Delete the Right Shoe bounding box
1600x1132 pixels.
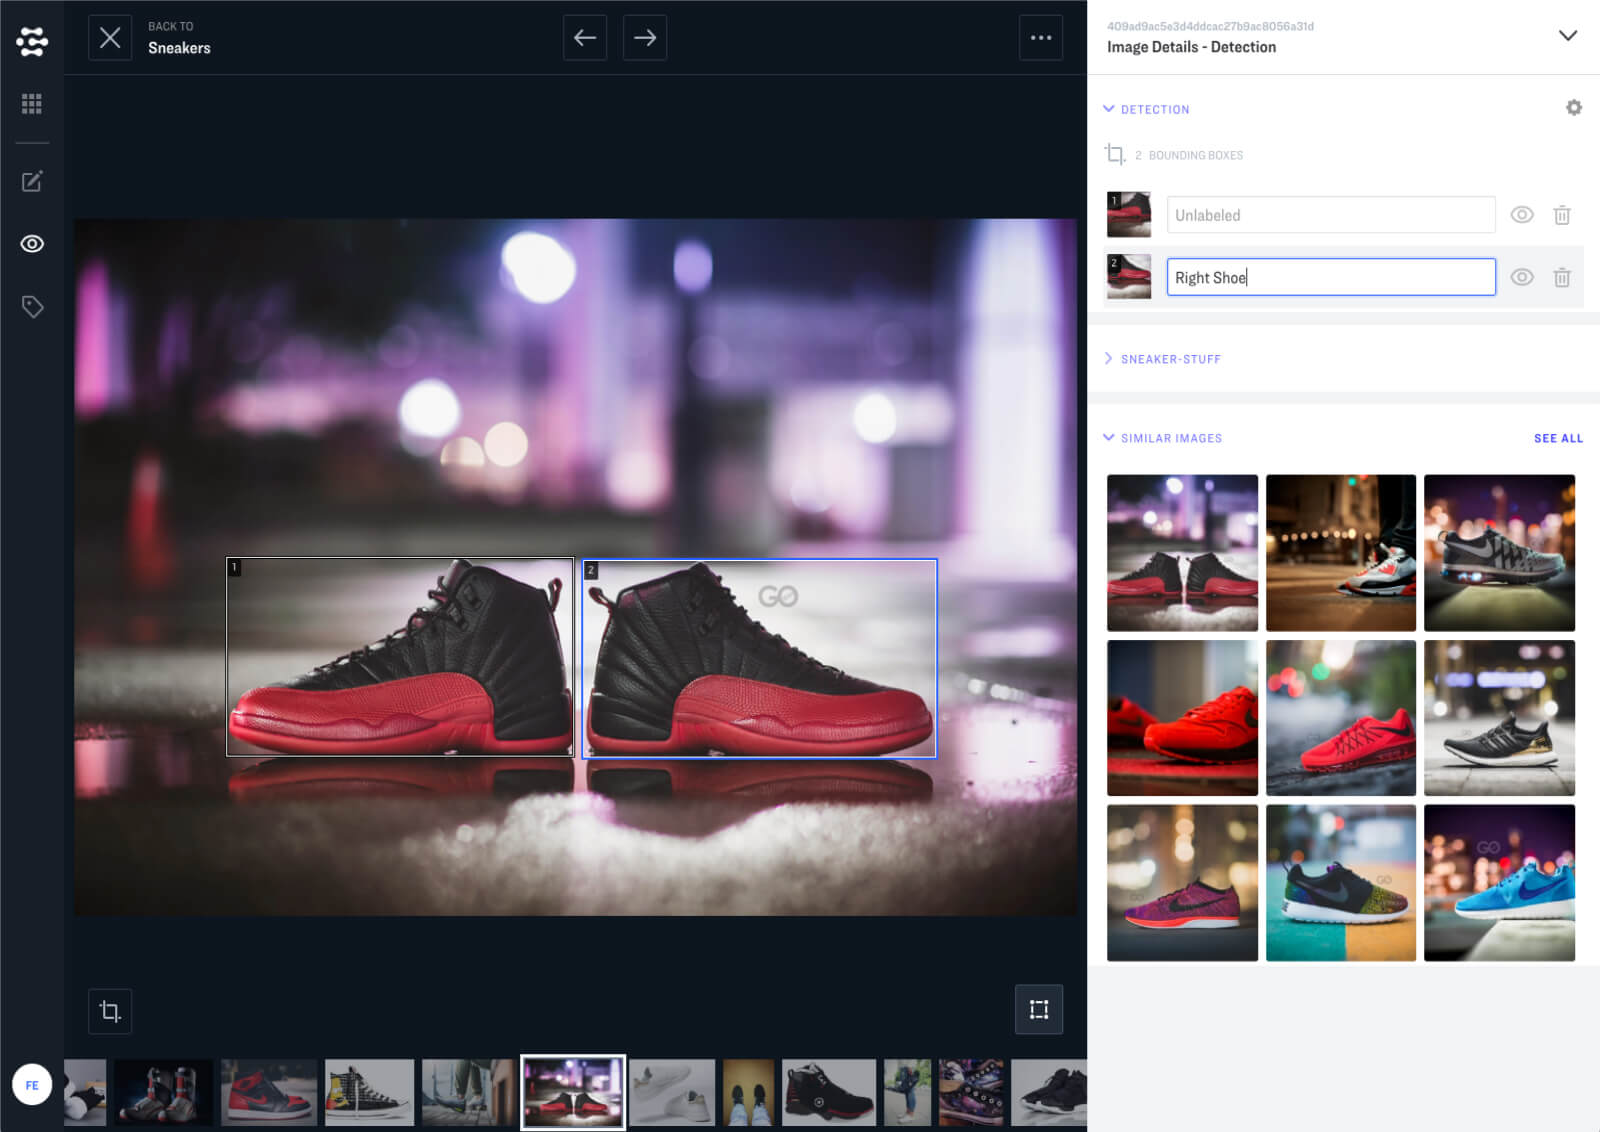[x=1562, y=278]
